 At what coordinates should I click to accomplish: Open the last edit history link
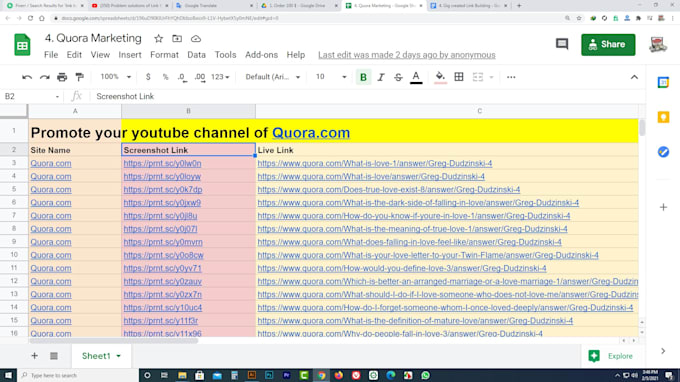[407, 55]
